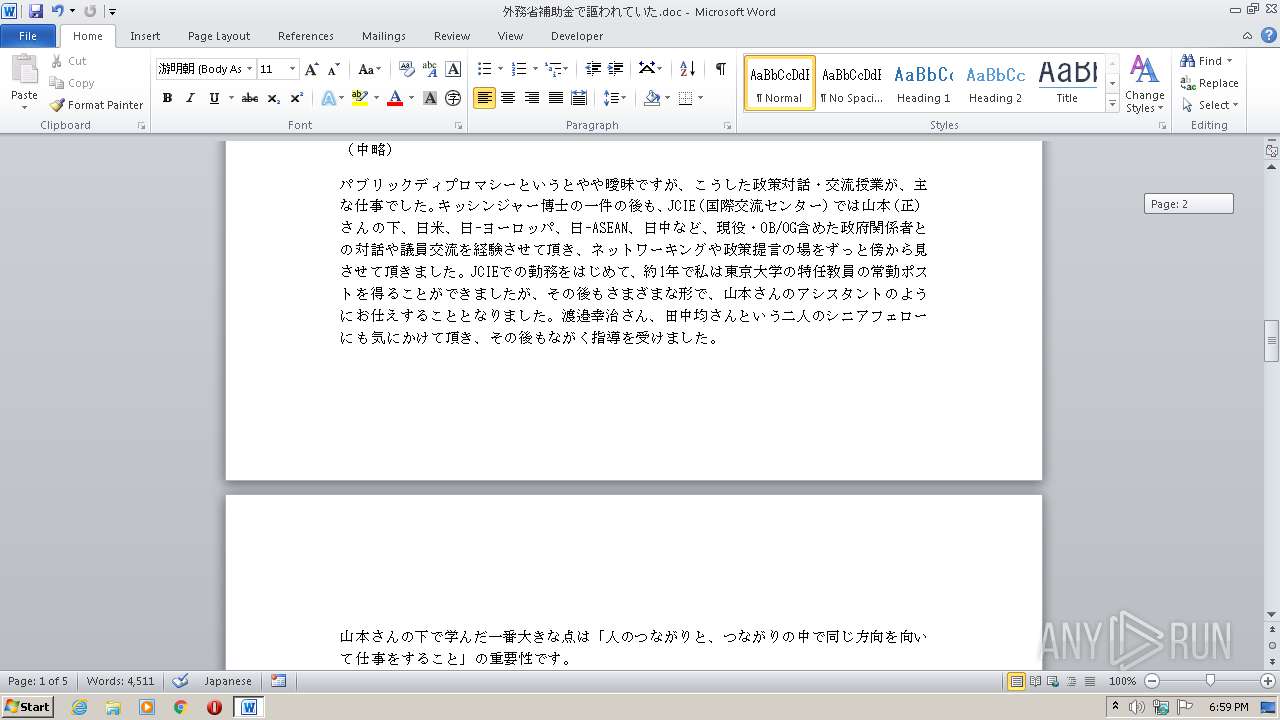The width and height of the screenshot is (1280, 720).
Task: Decrease paragraph indent
Action: 593,69
